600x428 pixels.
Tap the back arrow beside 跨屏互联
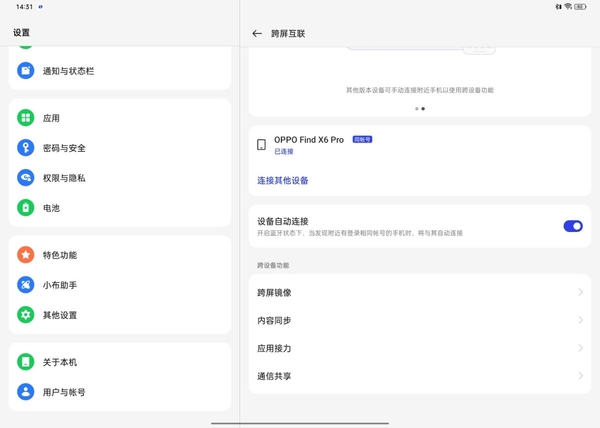pos(257,33)
